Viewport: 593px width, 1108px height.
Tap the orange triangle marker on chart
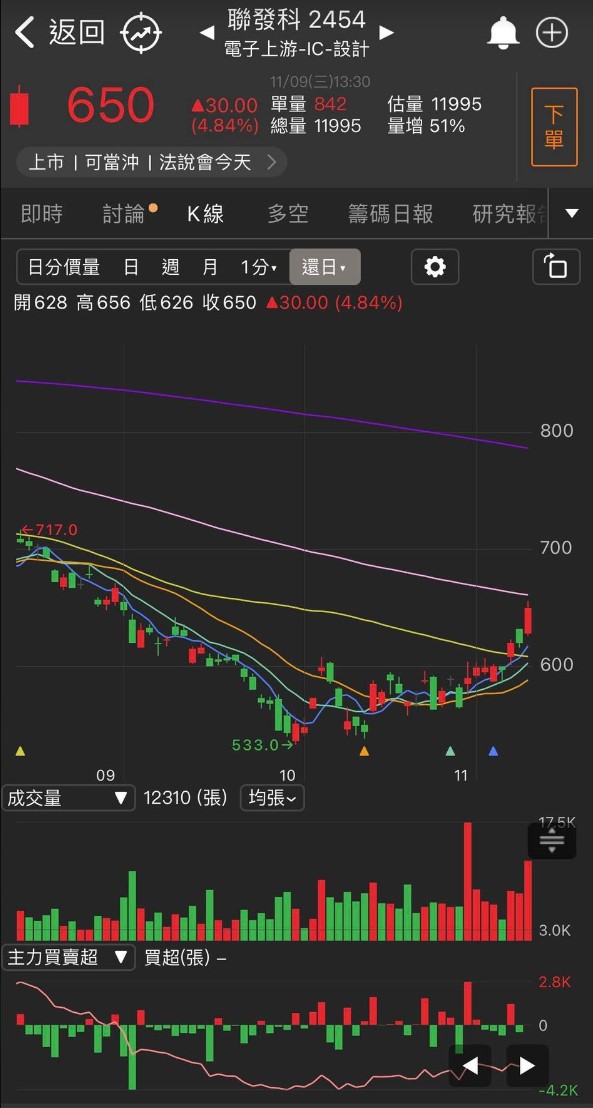pos(364,751)
